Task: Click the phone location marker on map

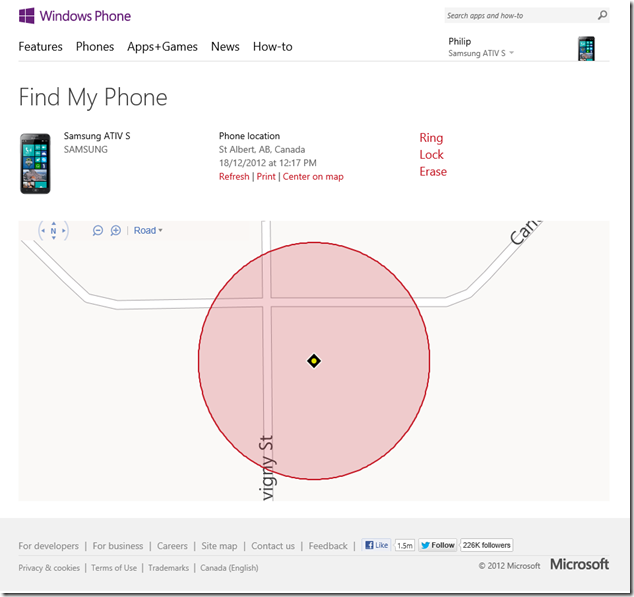Action: 314,360
